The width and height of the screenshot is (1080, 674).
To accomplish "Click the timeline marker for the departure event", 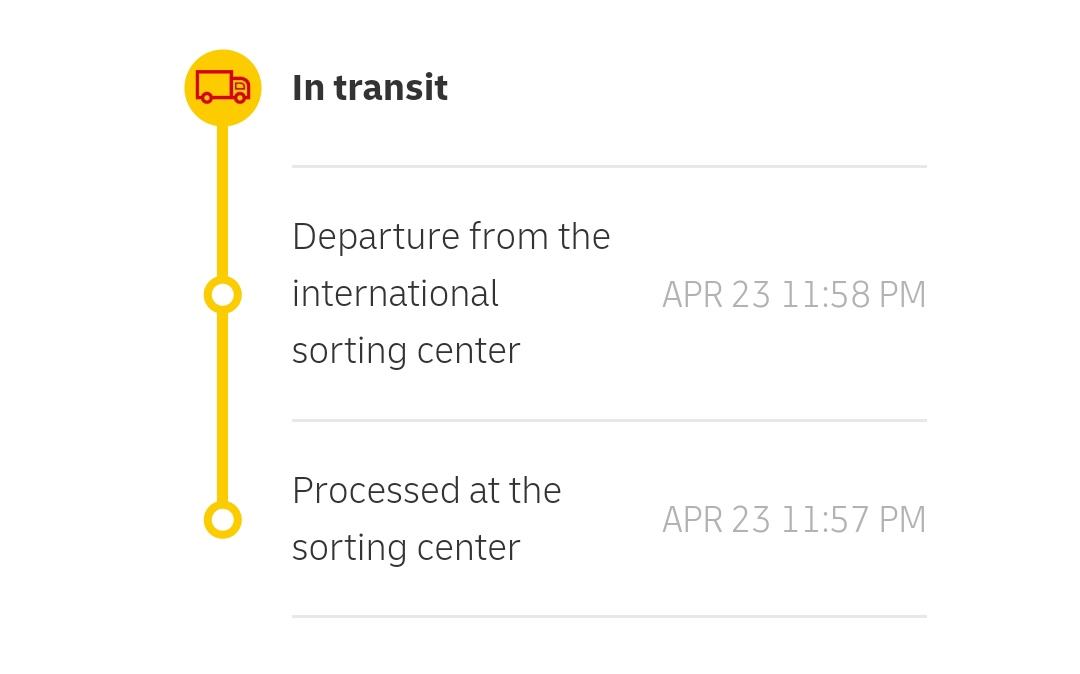I will [x=223, y=295].
